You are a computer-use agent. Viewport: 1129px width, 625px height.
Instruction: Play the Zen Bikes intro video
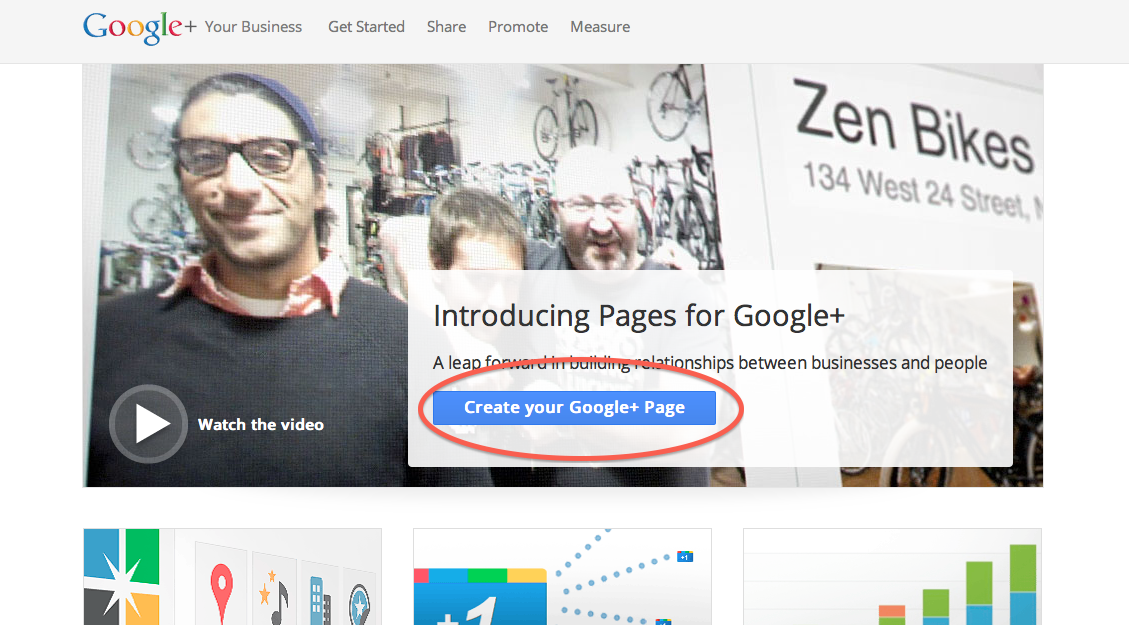point(148,424)
